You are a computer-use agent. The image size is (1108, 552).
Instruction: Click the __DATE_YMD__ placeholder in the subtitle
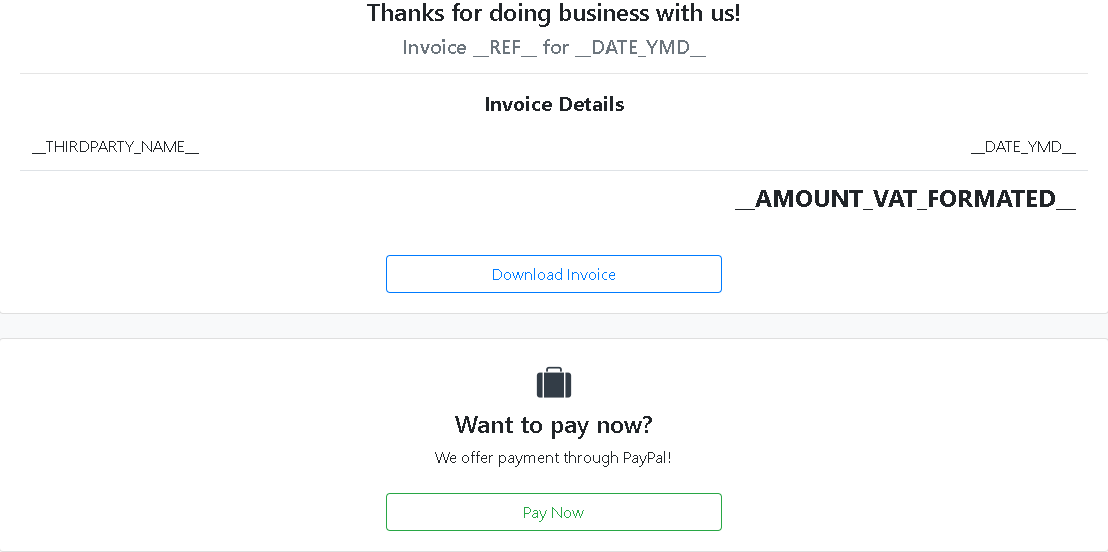coord(640,47)
